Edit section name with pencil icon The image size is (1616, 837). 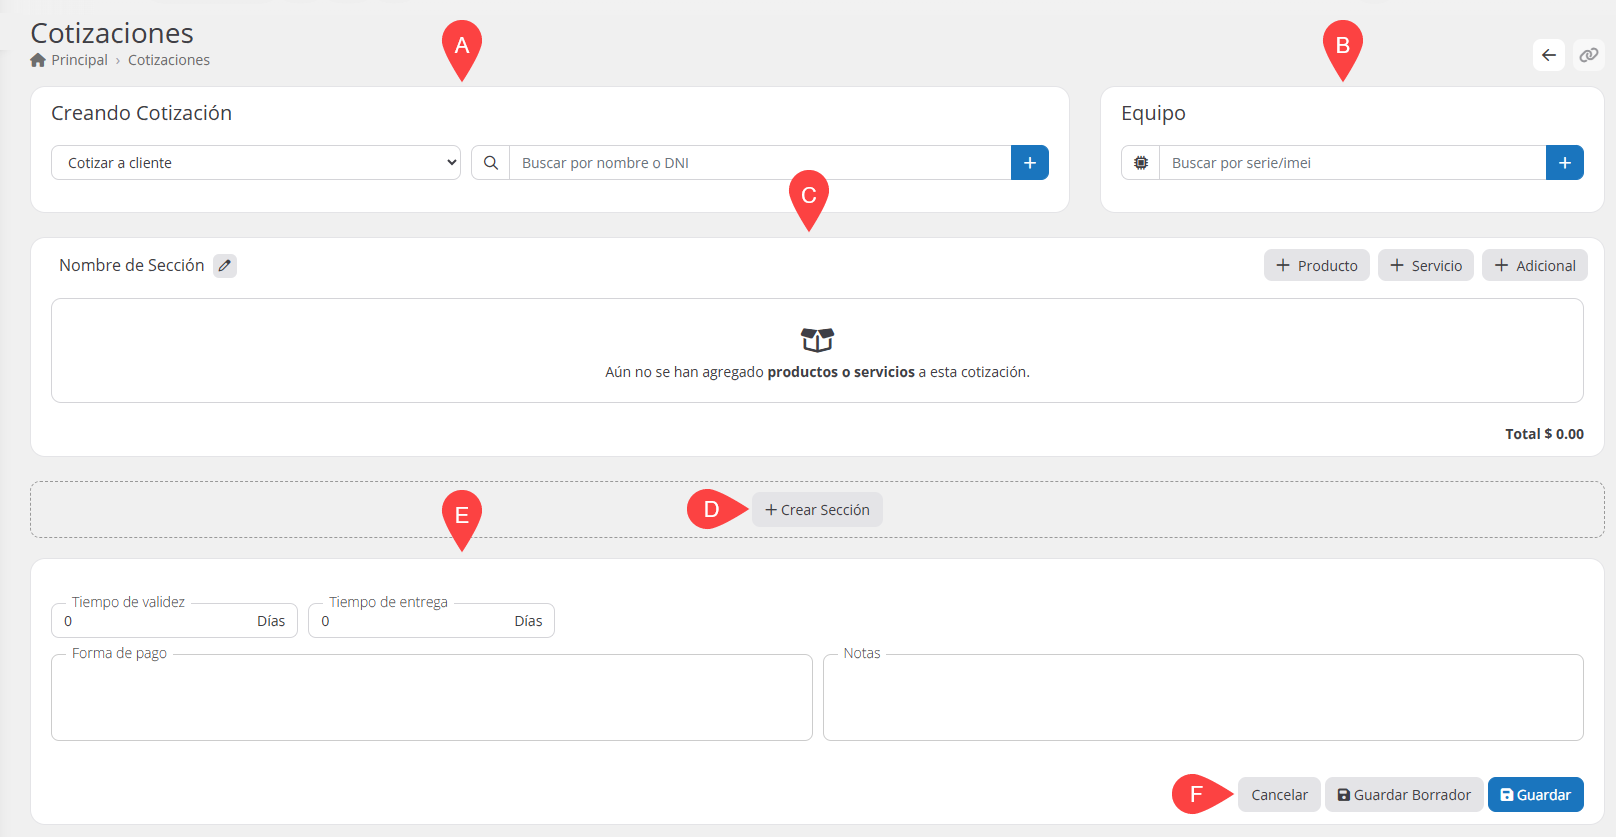pos(225,266)
